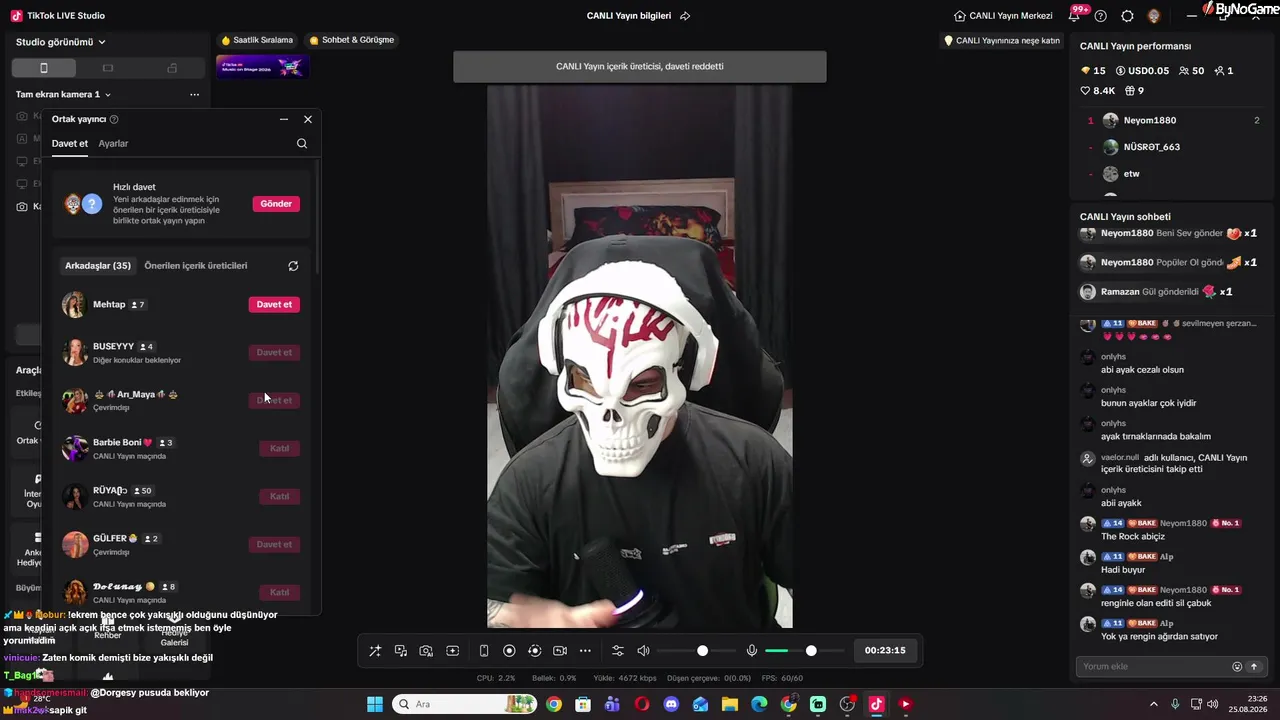The width and height of the screenshot is (1280, 720).
Task: Click Davet et for GÜLFER
Action: tap(274, 544)
